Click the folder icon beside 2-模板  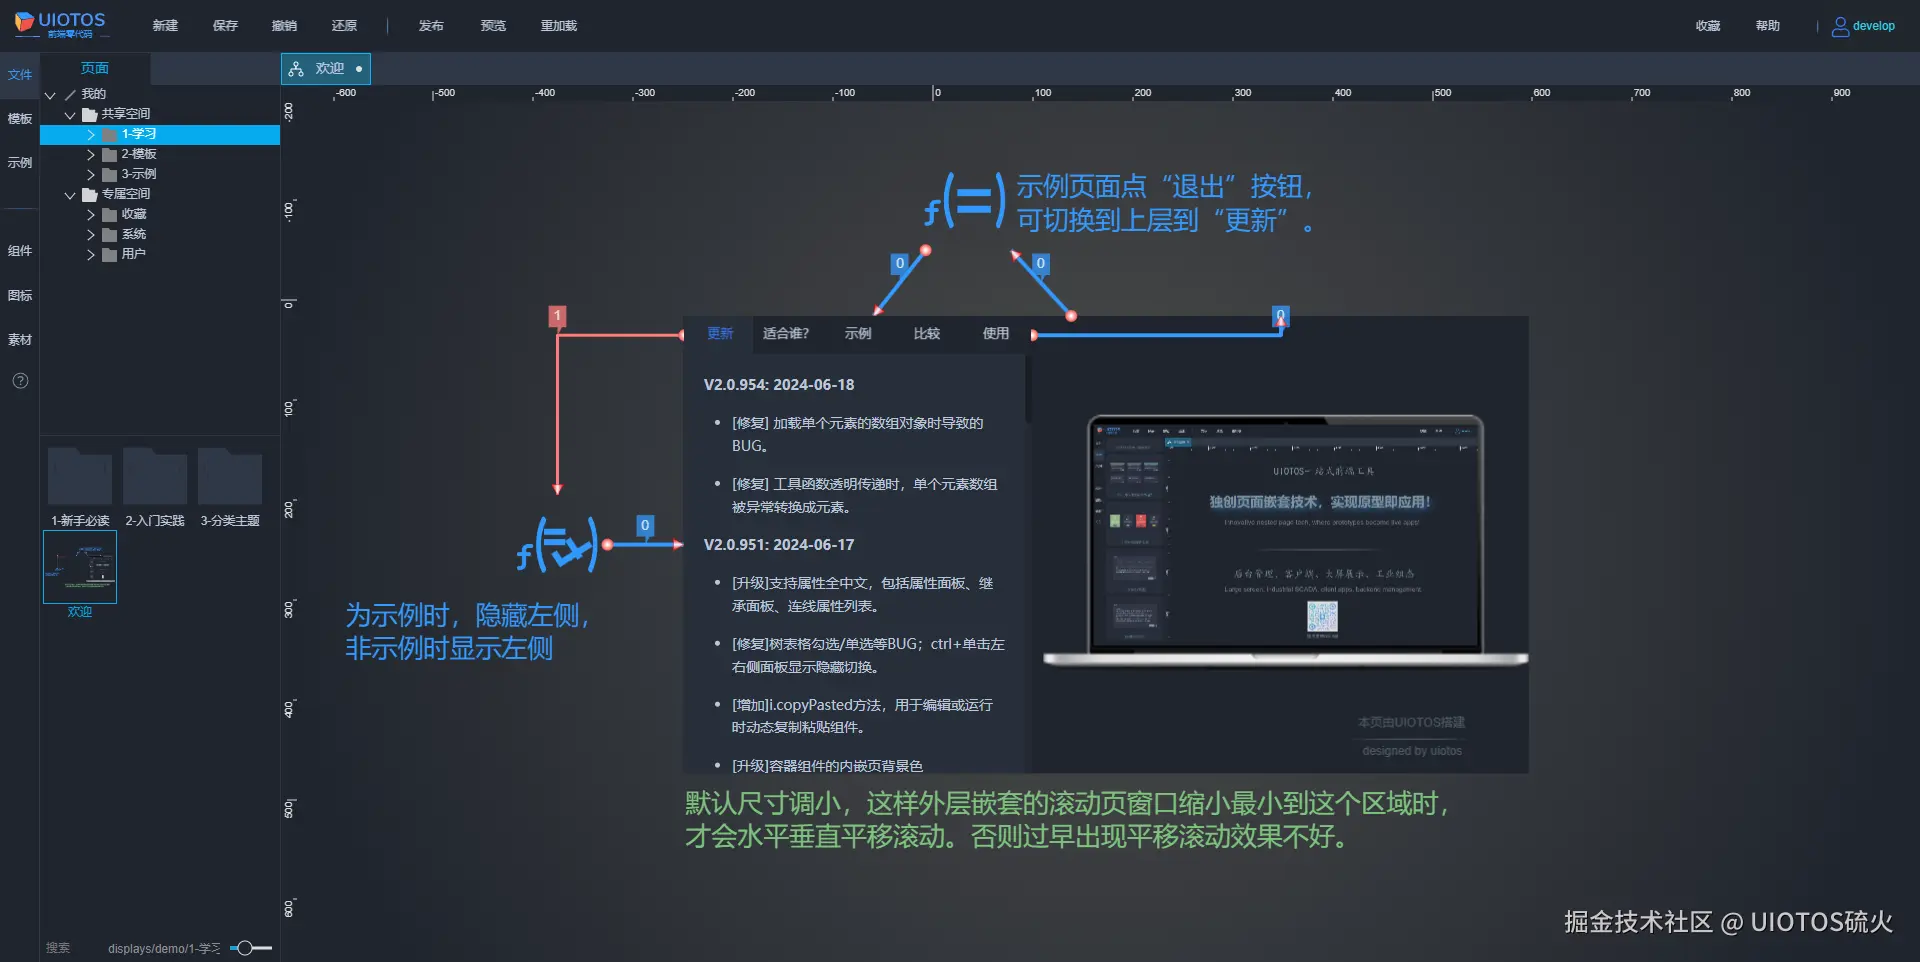pyautogui.click(x=110, y=154)
